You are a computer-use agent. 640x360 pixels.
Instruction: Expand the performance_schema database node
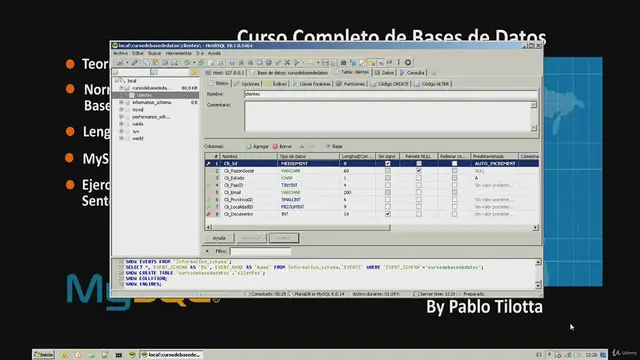point(121,117)
